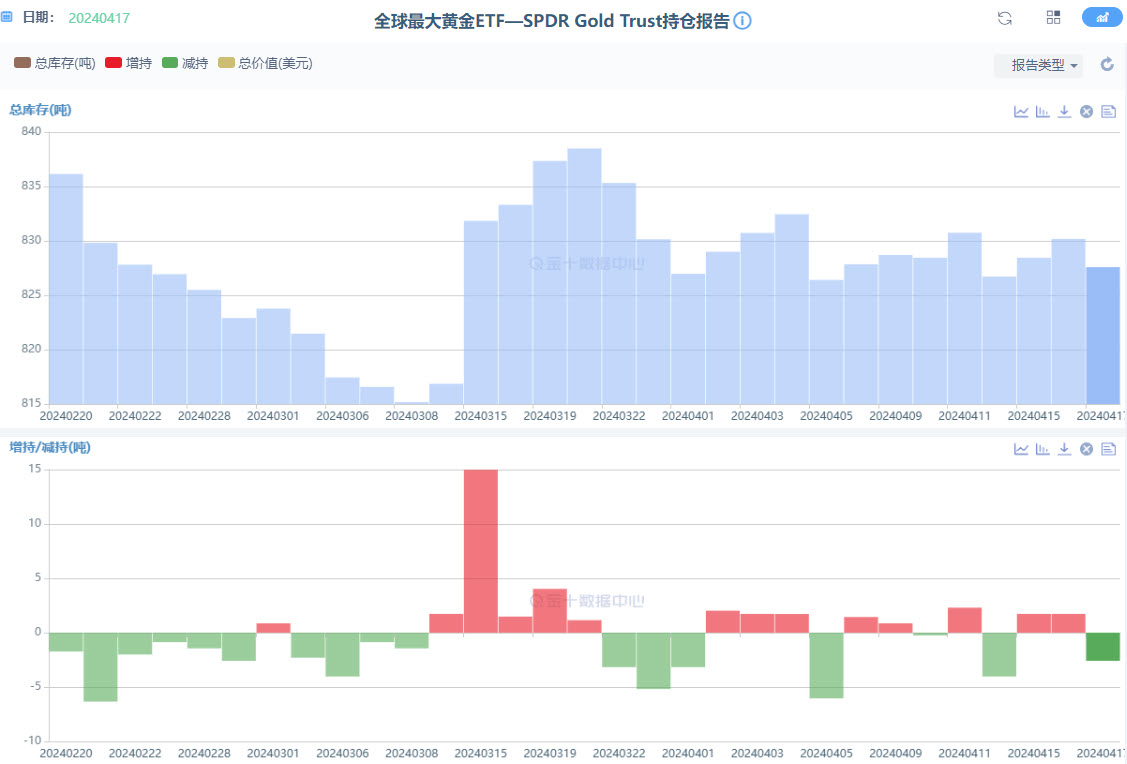
Task: Open the data view of the 增持/减持(吨) chart
Action: coord(1108,449)
